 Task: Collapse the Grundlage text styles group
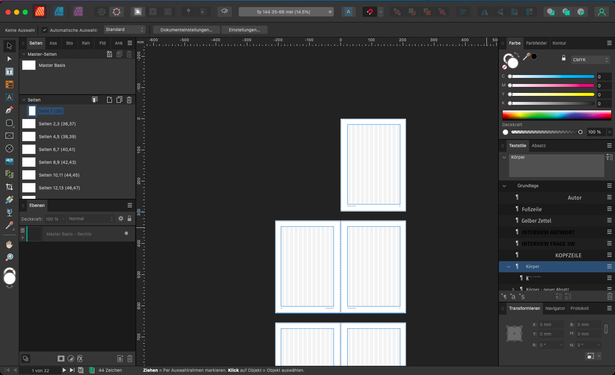click(x=504, y=186)
